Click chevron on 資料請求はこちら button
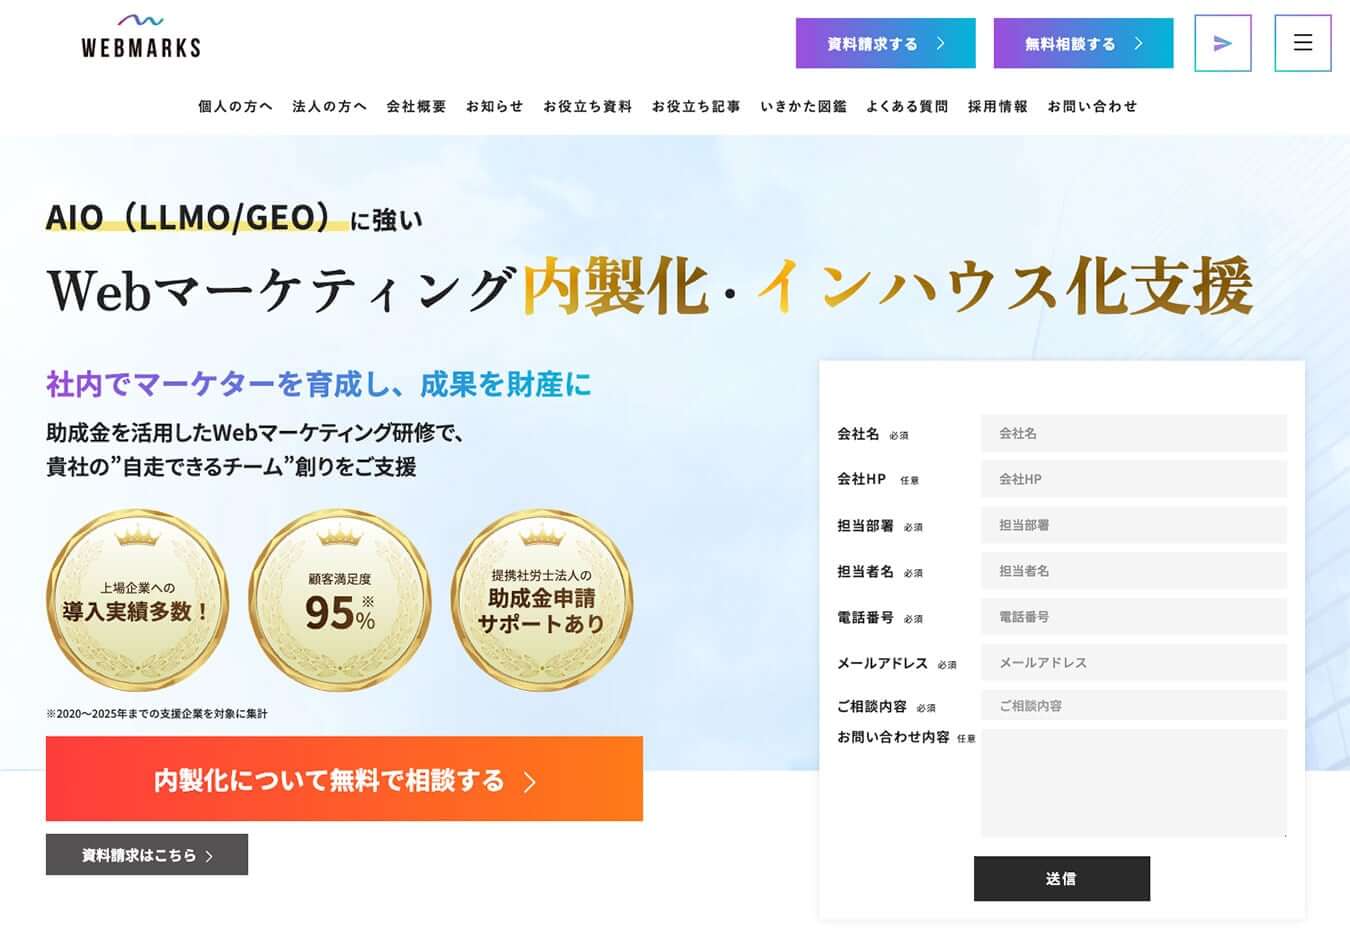The image size is (1350, 948). tap(209, 856)
